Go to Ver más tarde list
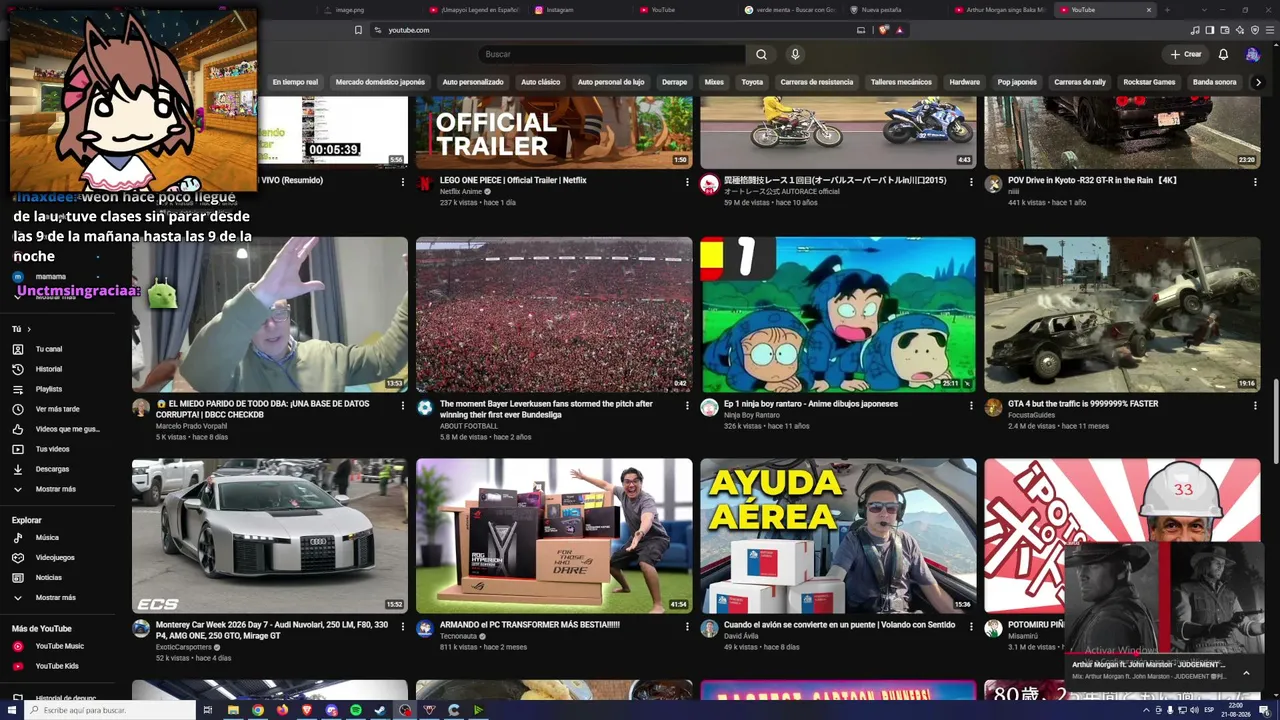 (57, 409)
